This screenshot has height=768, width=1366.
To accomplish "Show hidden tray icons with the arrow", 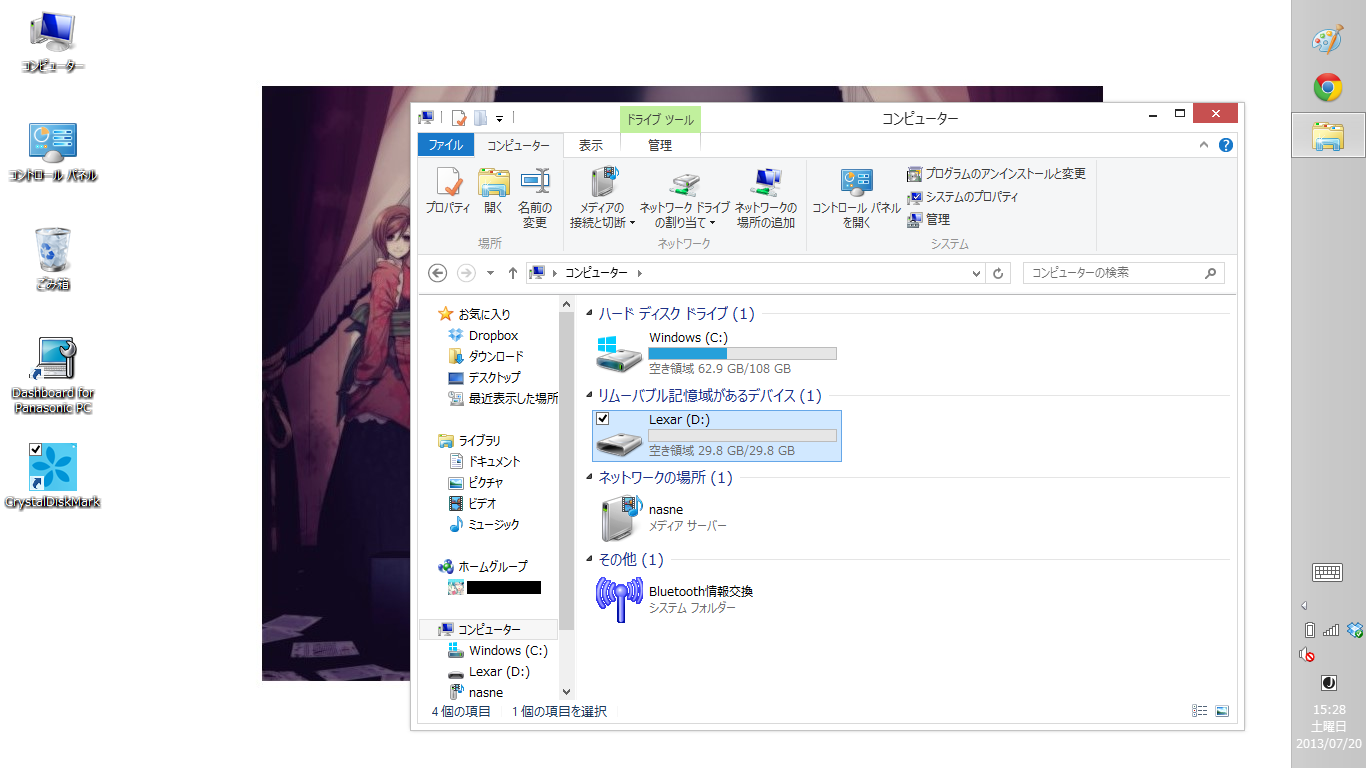I will 1304,606.
